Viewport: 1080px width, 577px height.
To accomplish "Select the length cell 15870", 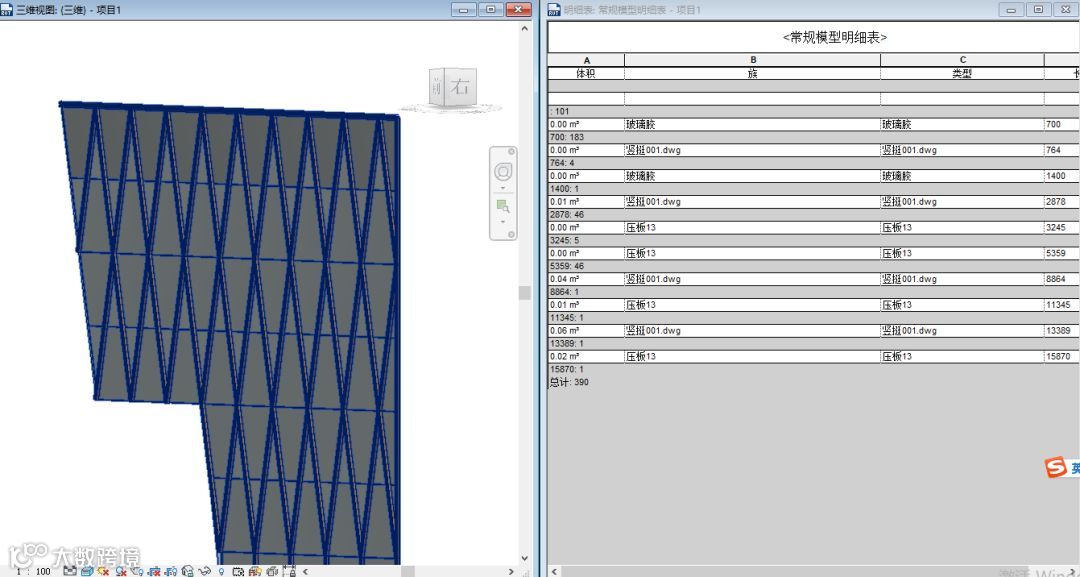I will [x=1062, y=357].
